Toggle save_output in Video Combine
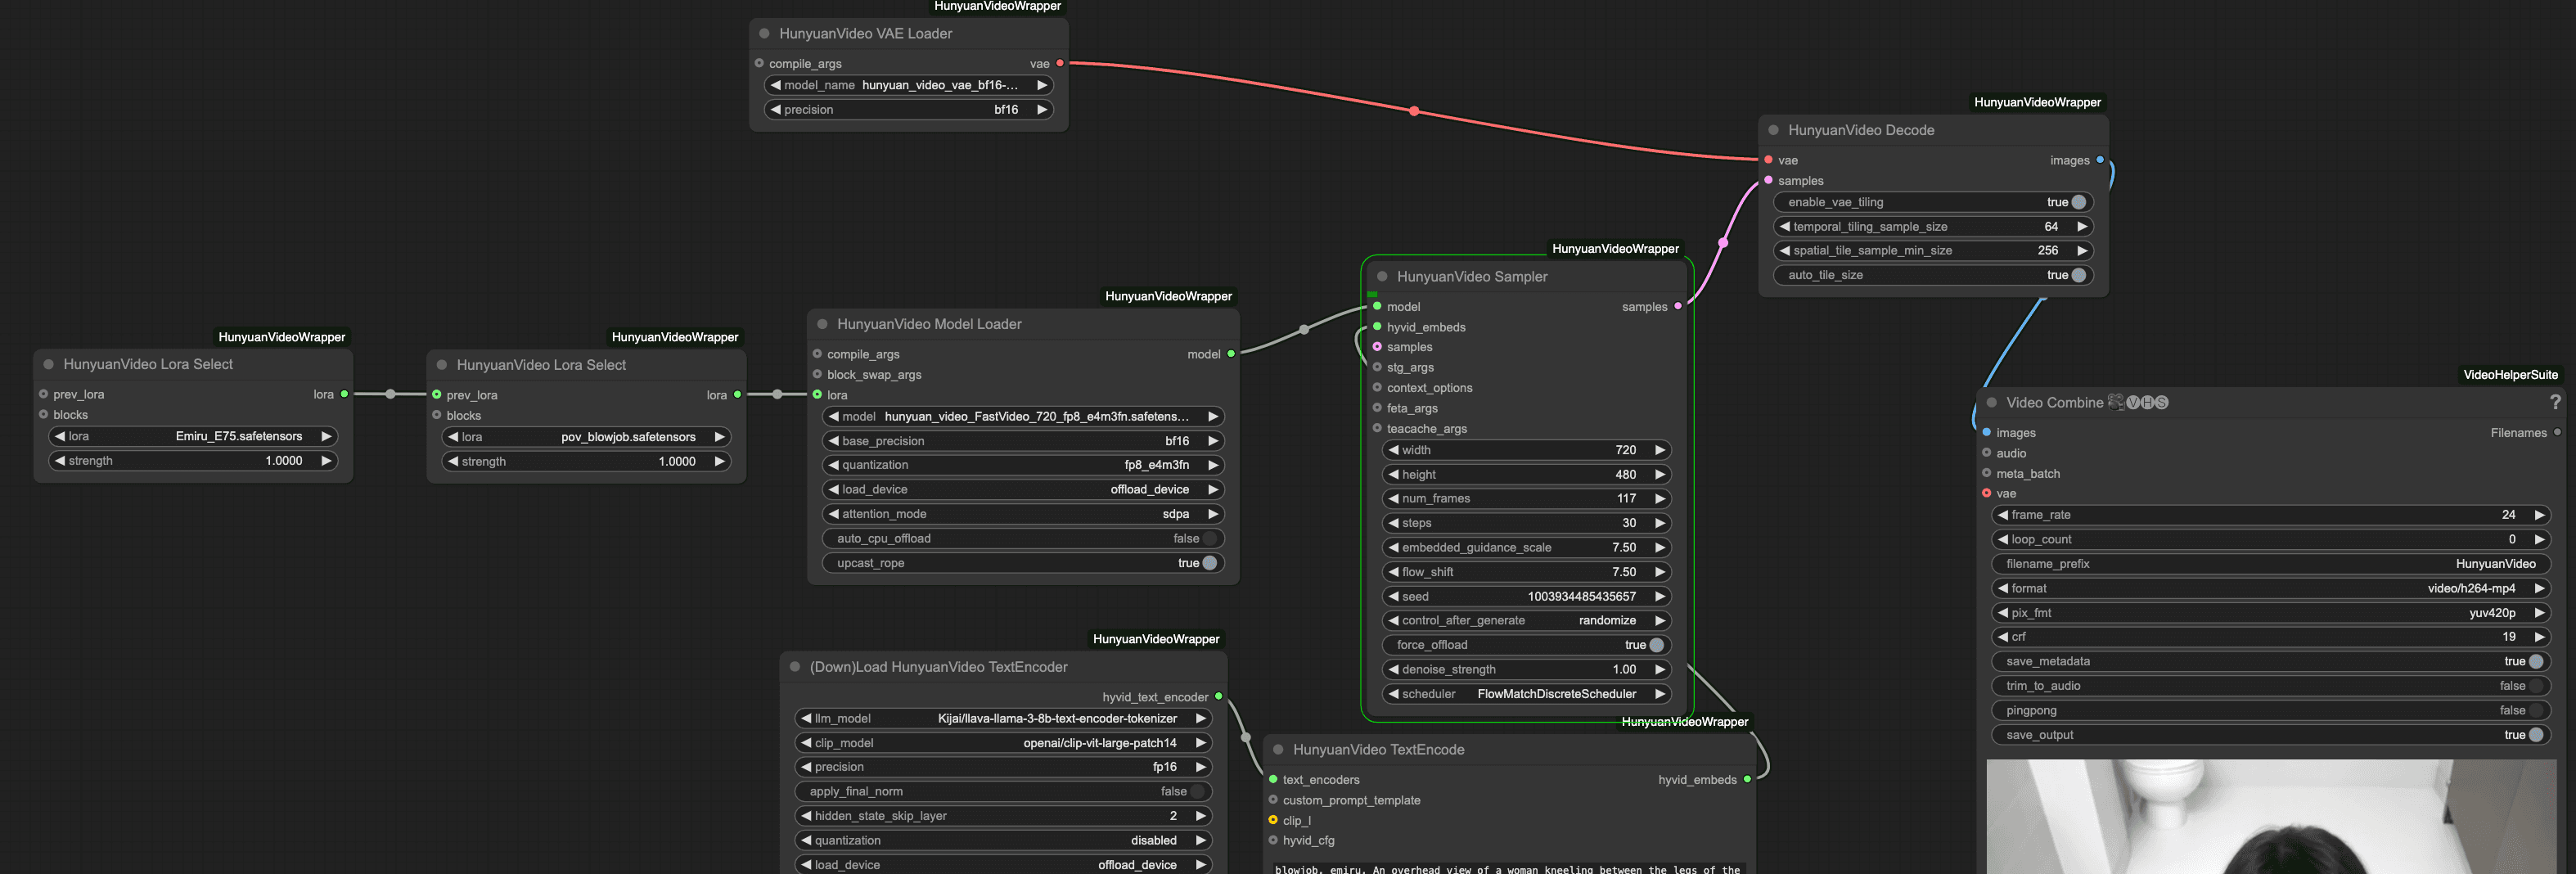Image resolution: width=2576 pixels, height=874 pixels. coord(2270,735)
